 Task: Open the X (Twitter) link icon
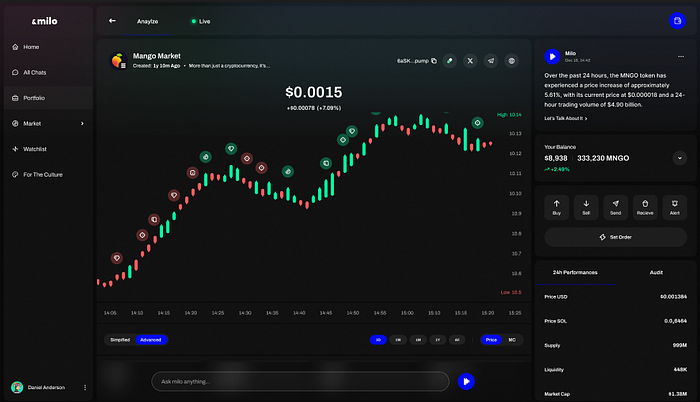(470, 61)
